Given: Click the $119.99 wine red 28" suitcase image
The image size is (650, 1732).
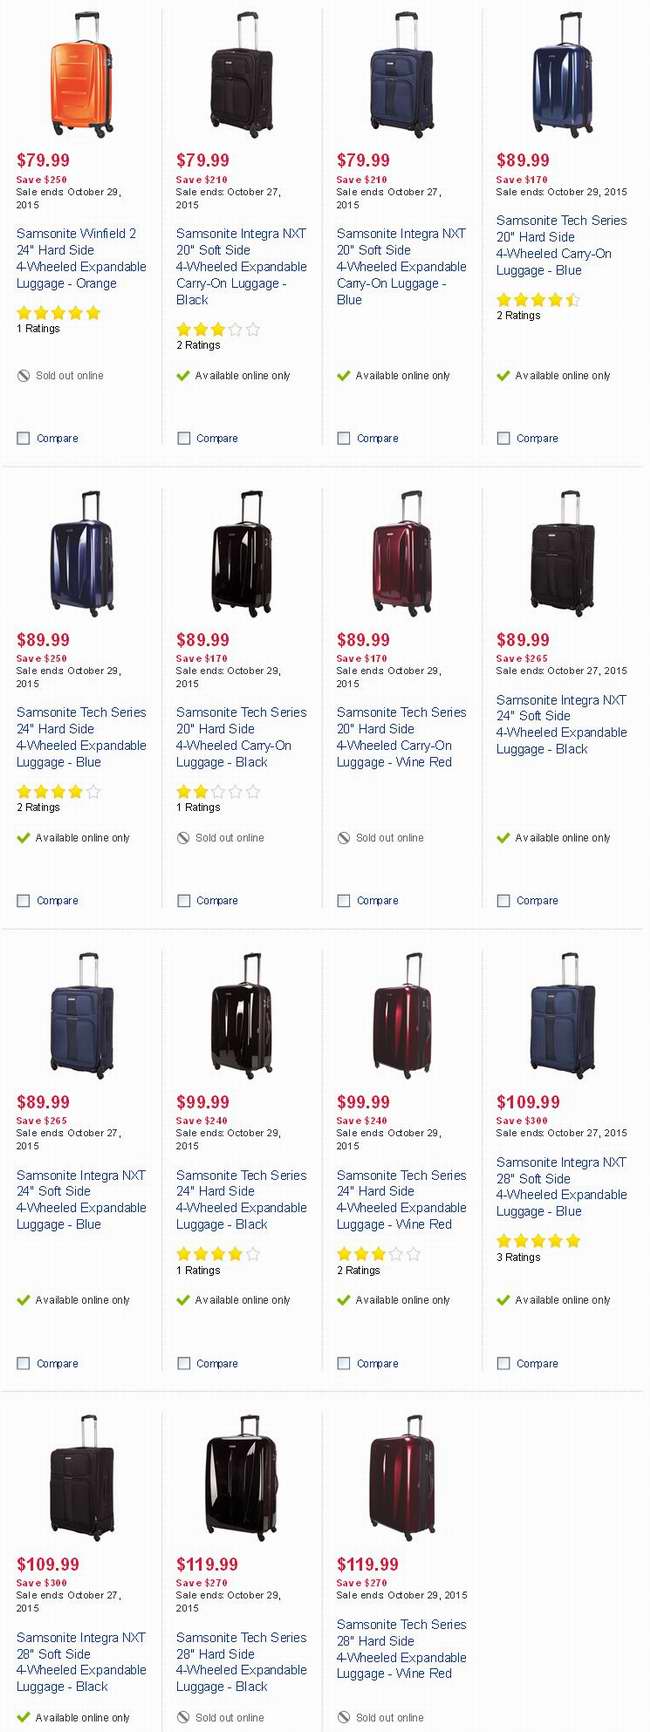Looking at the screenshot, I should point(402,1478).
